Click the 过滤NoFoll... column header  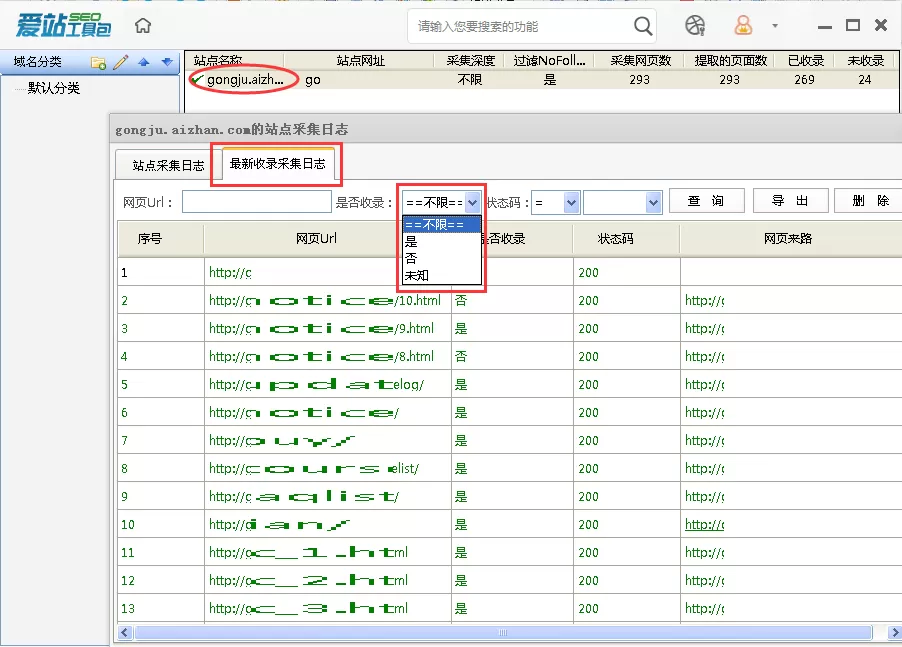pos(549,60)
